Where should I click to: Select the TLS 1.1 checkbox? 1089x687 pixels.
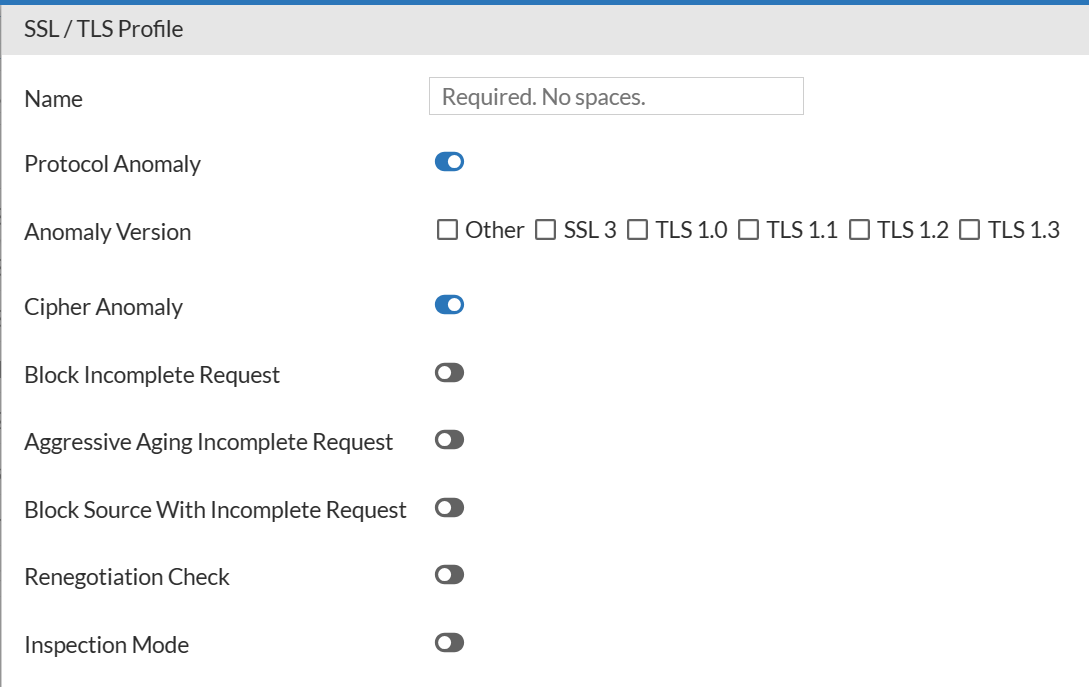point(747,229)
